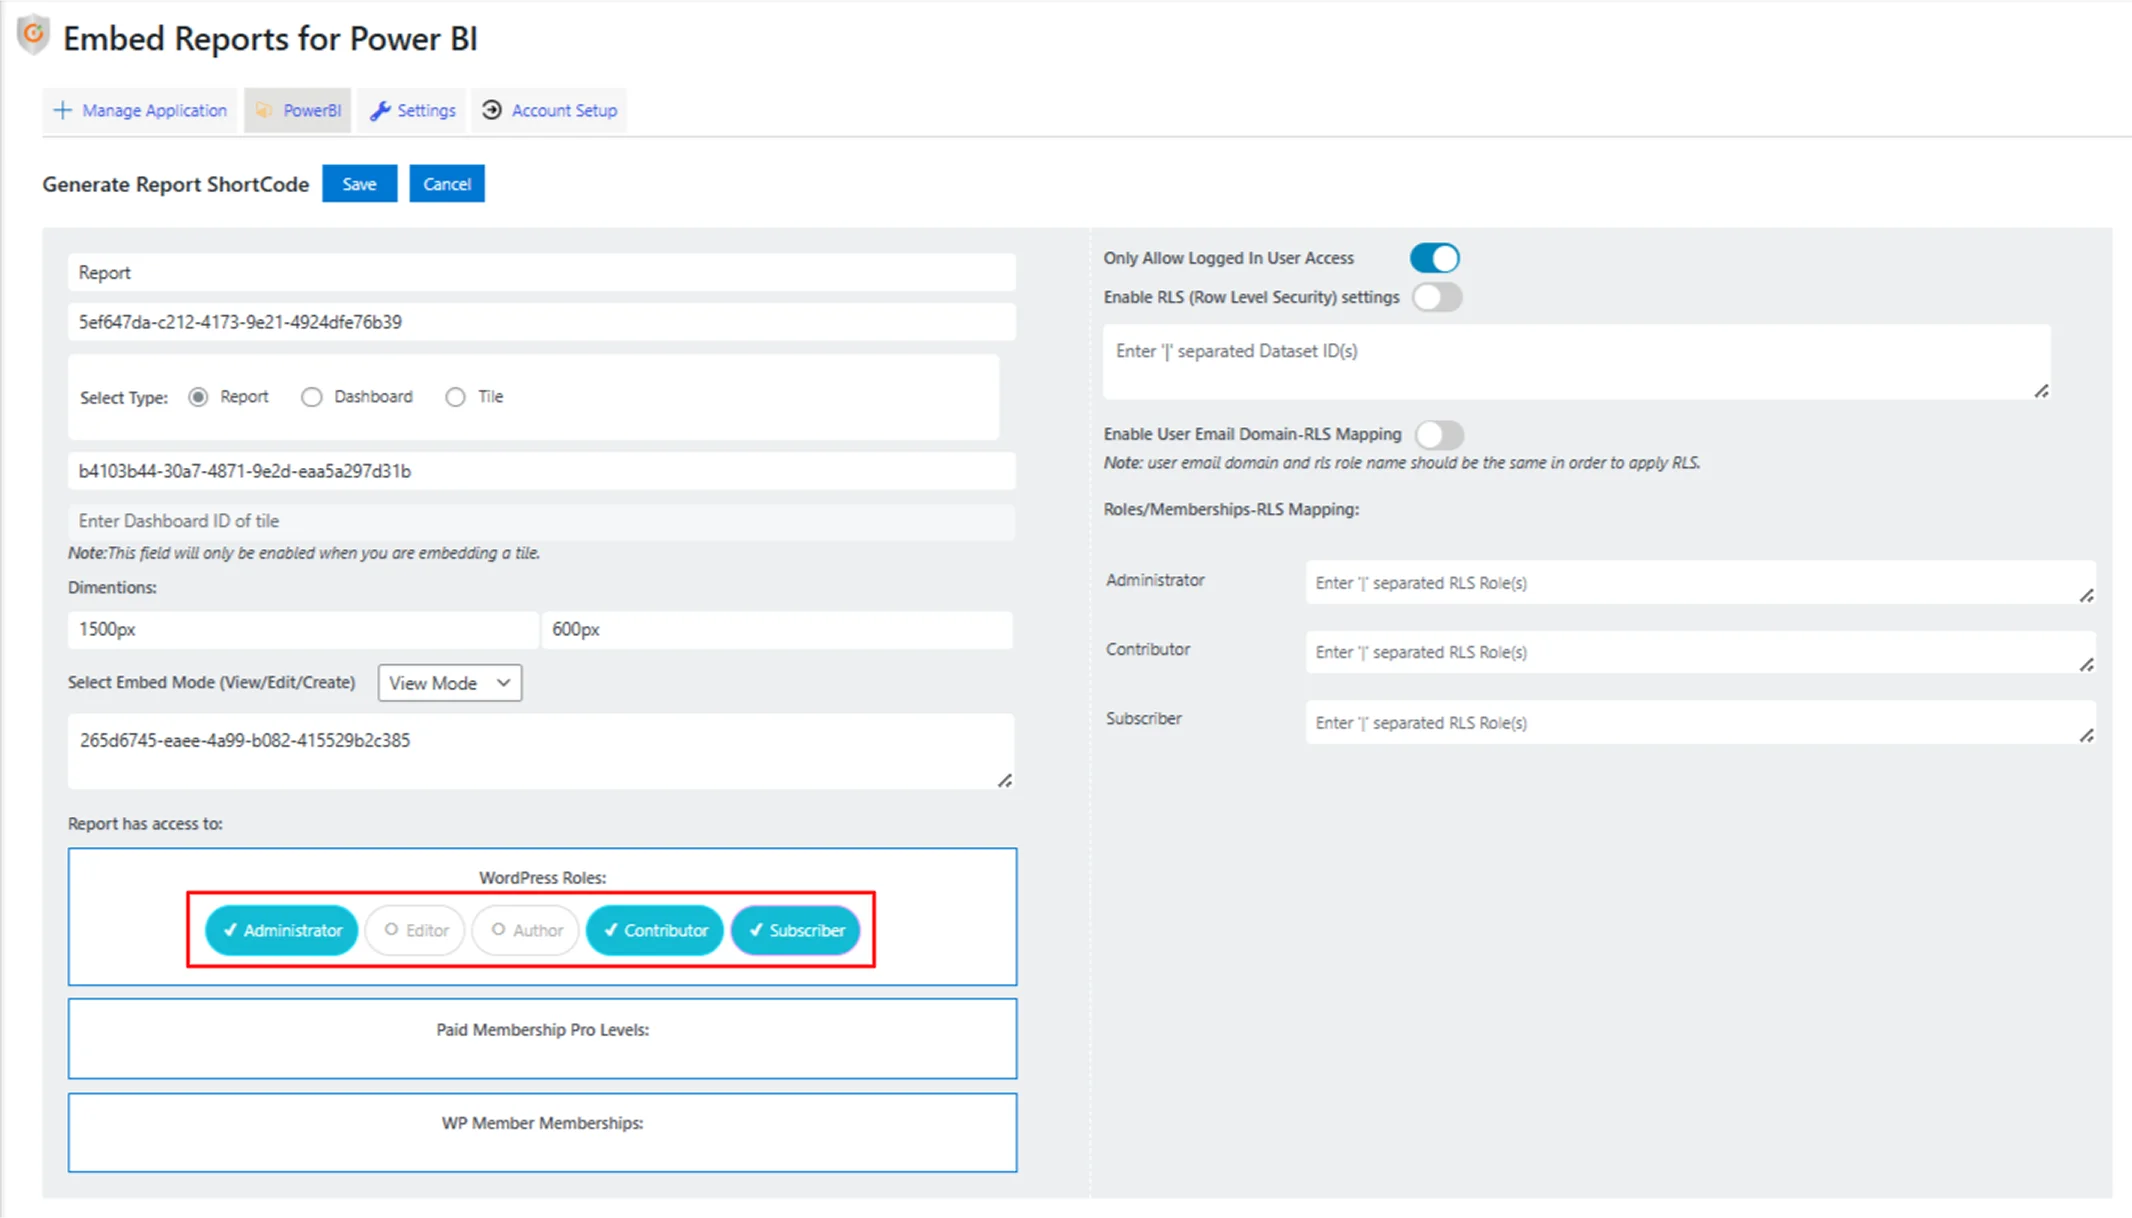Click the field containing 5ef647da-c212 ID
This screenshot has width=2132, height=1218.
tap(542, 322)
